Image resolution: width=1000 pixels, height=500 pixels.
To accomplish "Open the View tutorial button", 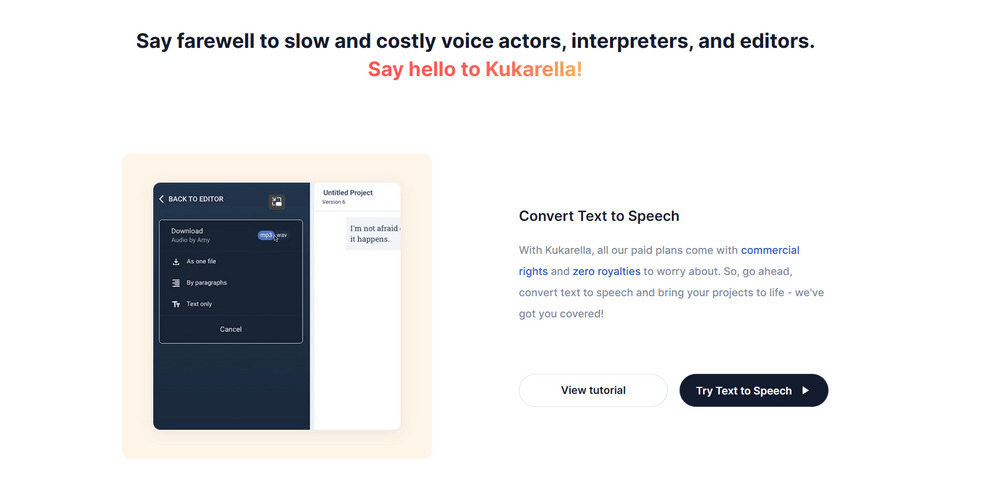I will coord(593,390).
